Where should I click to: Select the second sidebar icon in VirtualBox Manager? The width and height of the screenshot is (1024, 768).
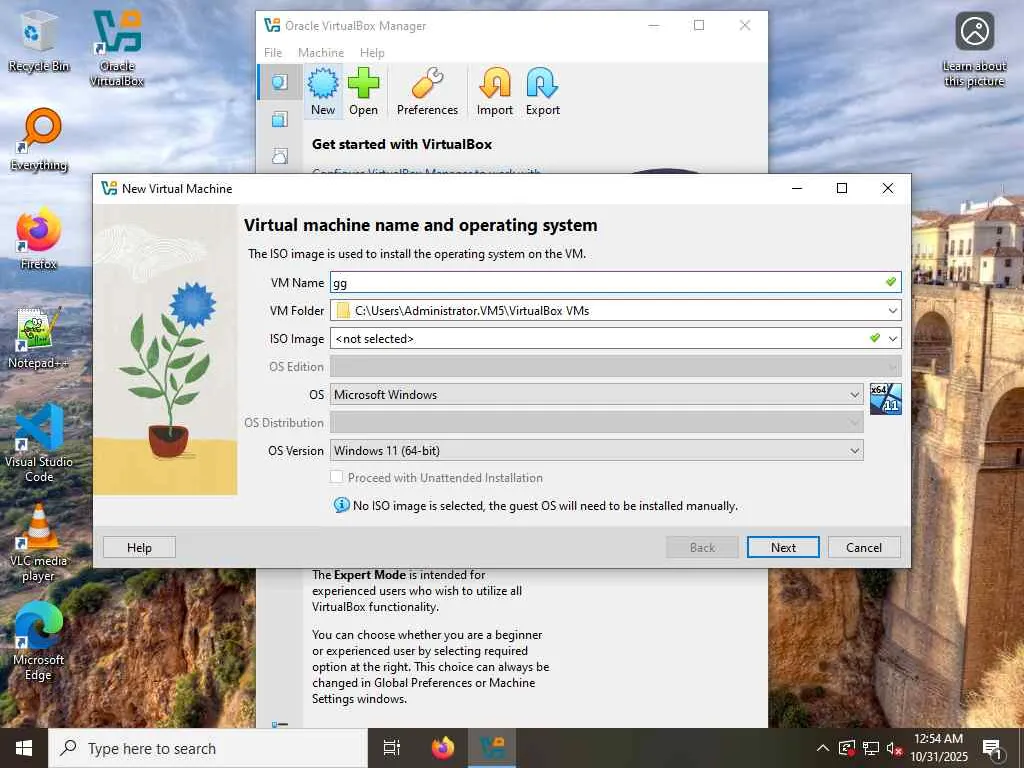click(280, 120)
